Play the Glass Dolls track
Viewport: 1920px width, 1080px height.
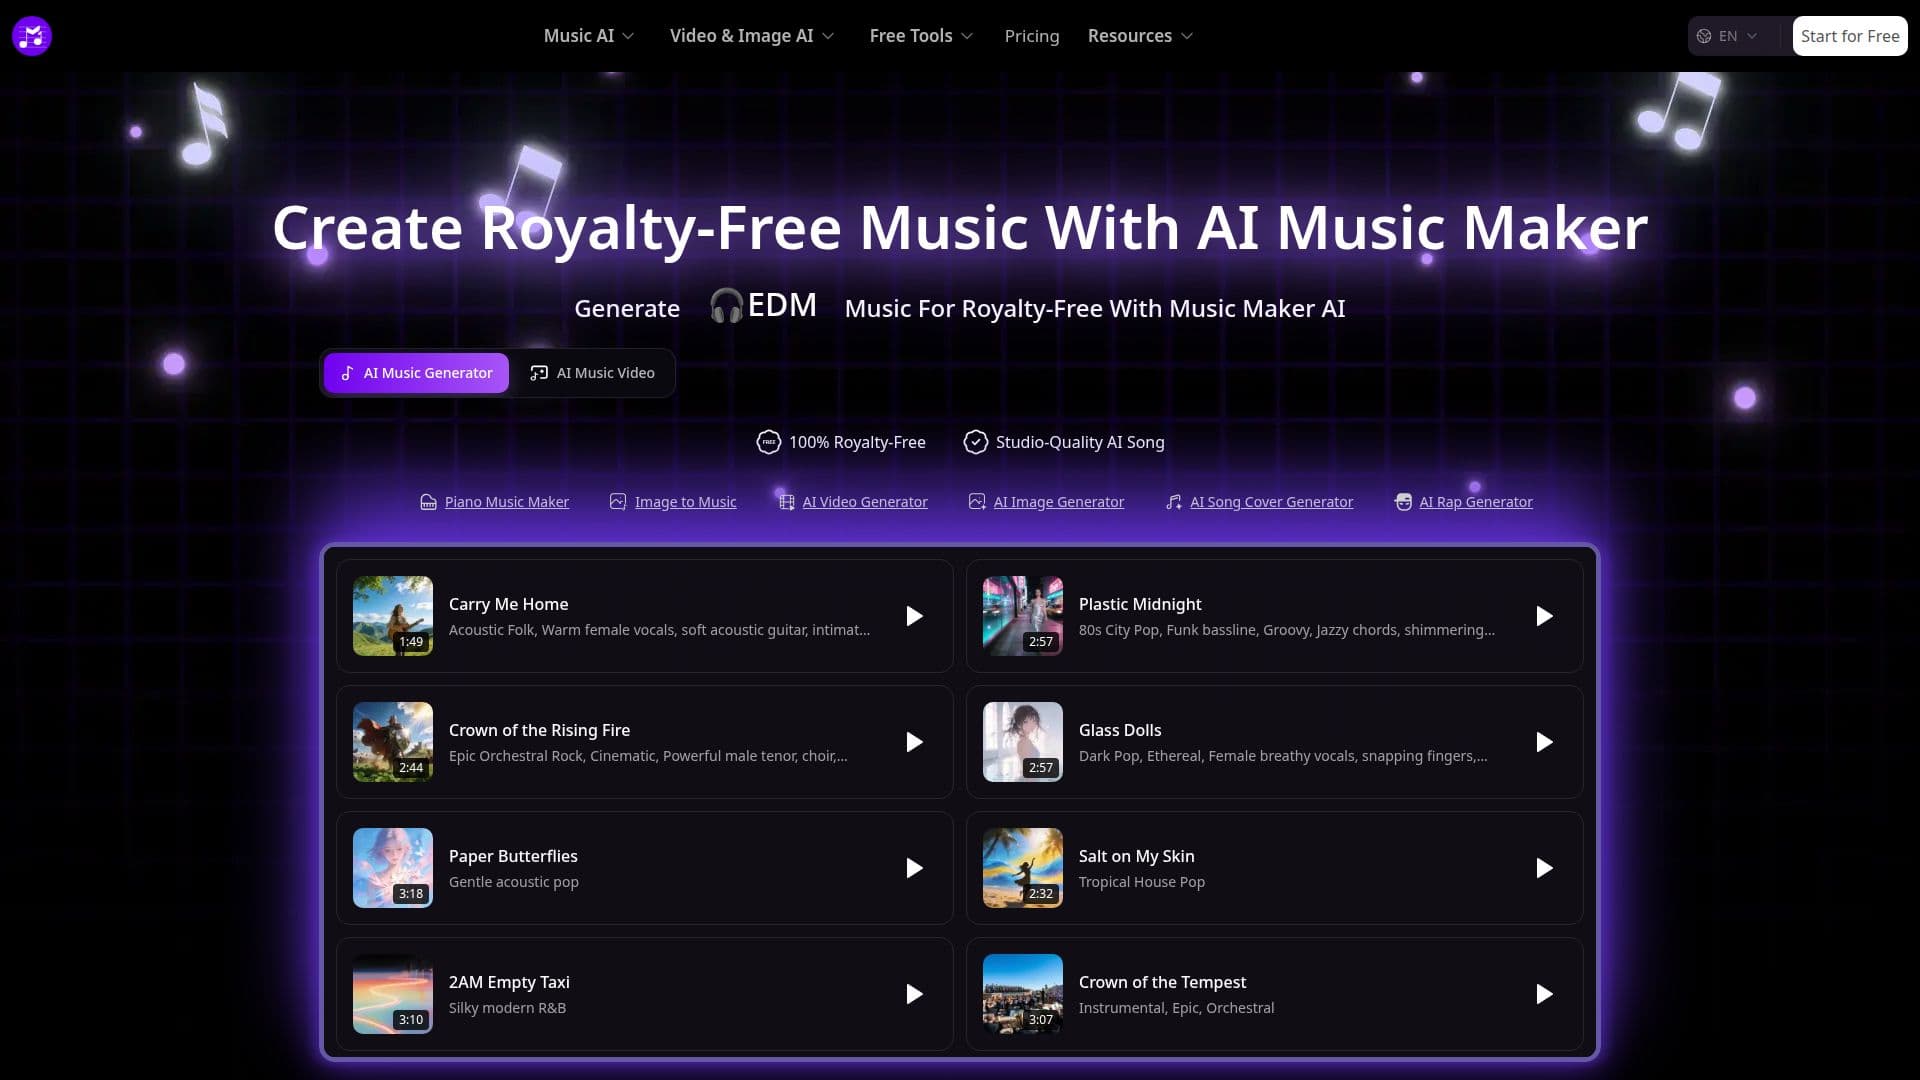[1544, 742]
